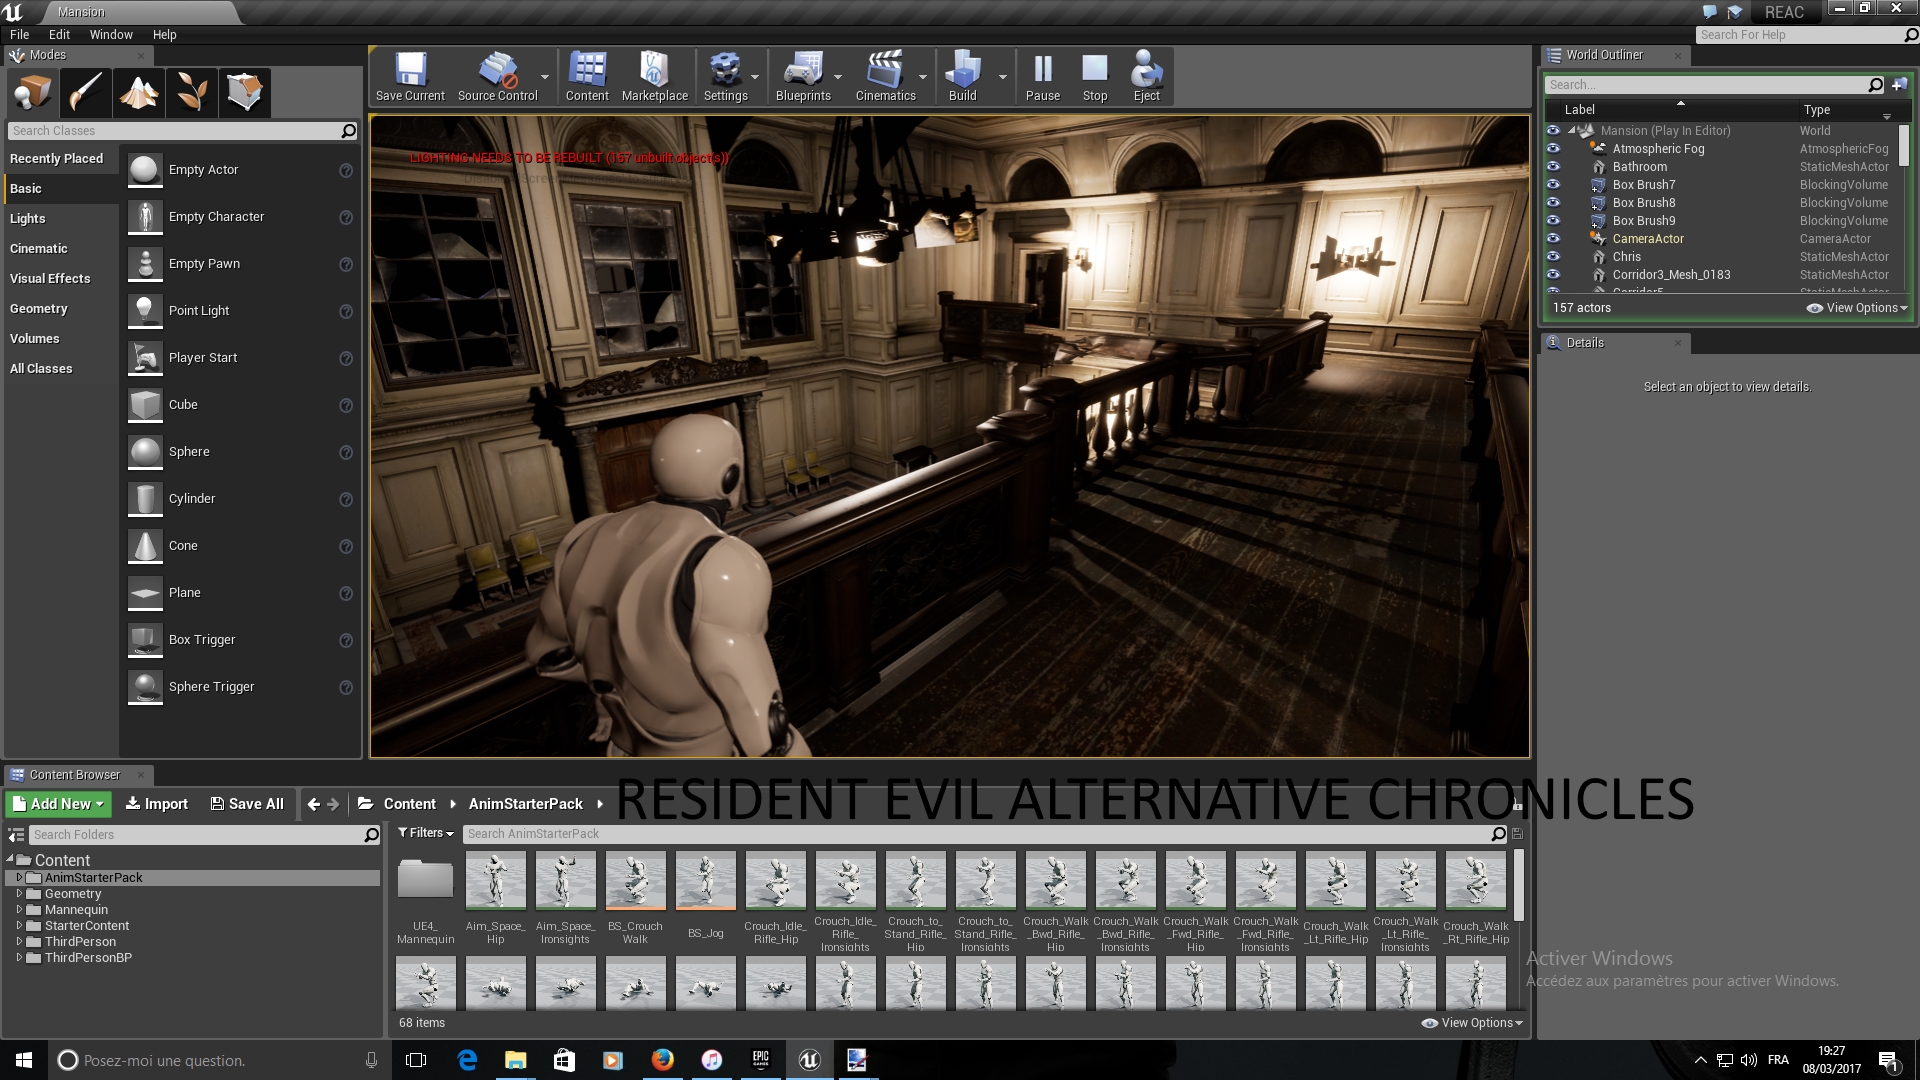Click the Save All button

247,804
